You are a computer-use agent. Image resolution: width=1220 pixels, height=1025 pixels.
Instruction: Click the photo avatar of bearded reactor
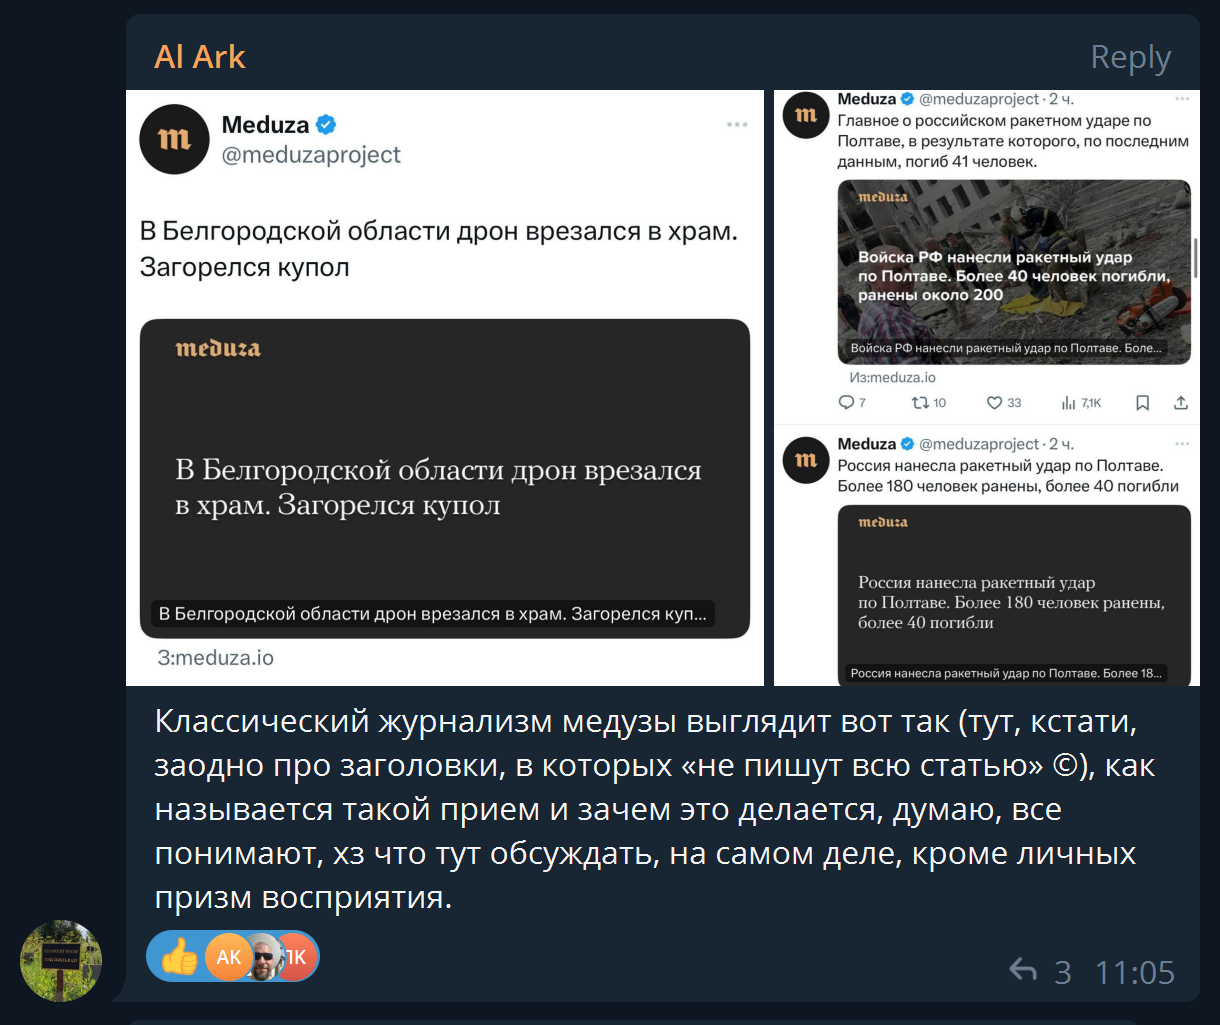pos(263,957)
